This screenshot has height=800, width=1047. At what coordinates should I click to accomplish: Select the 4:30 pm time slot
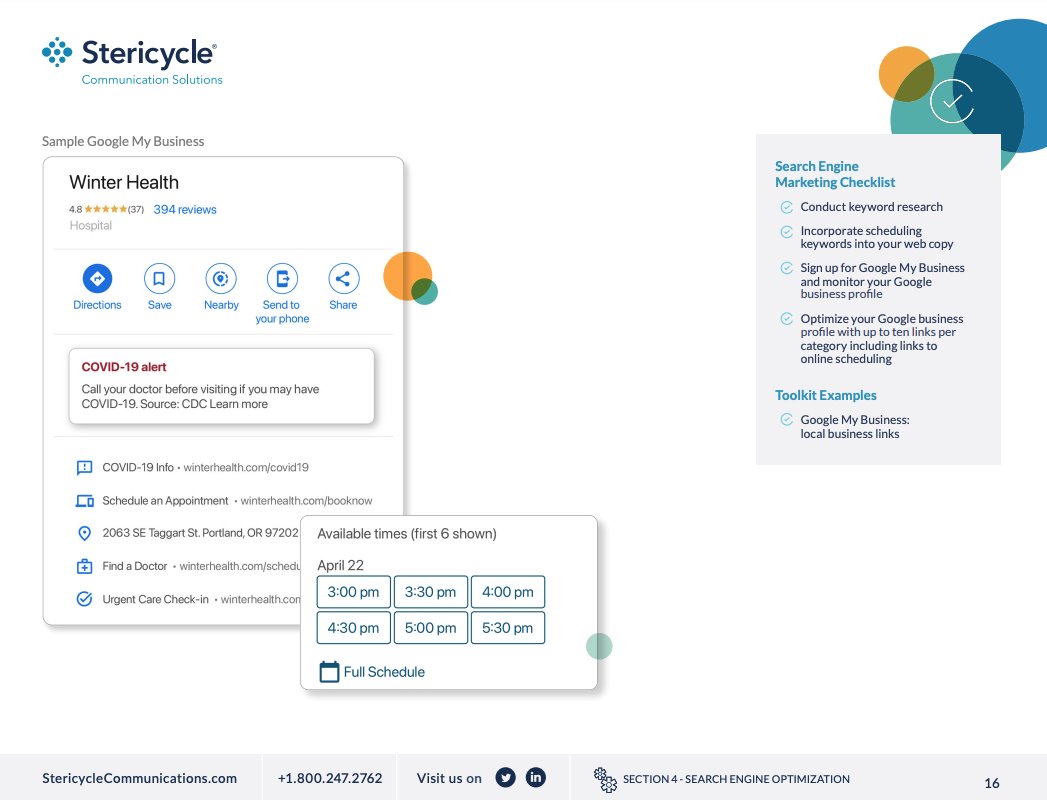click(x=353, y=628)
